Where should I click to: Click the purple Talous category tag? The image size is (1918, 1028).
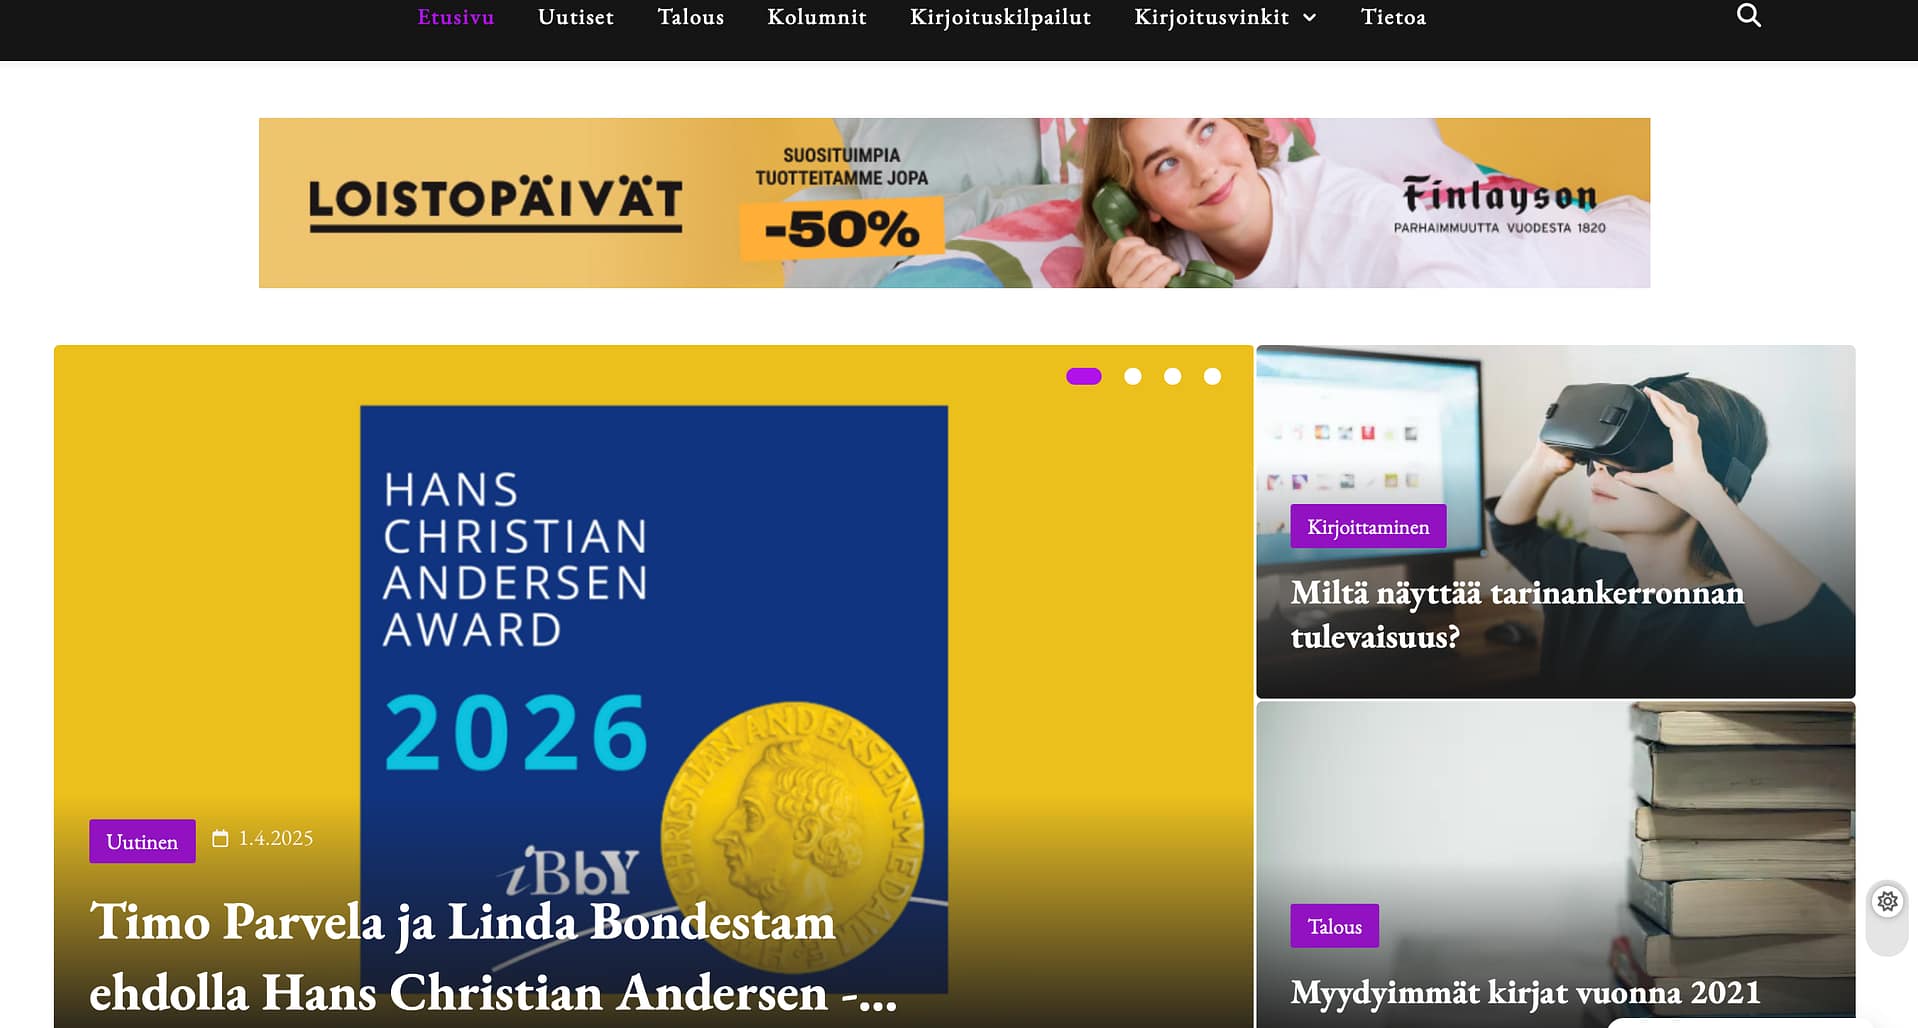click(1334, 926)
